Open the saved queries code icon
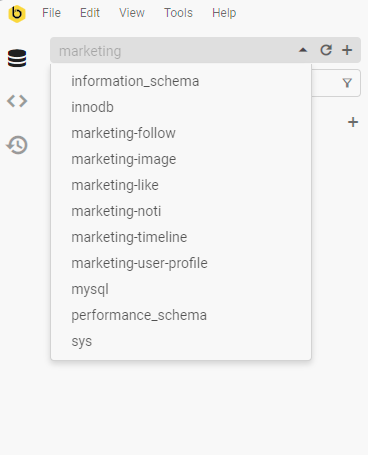The image size is (368, 455). point(17,101)
